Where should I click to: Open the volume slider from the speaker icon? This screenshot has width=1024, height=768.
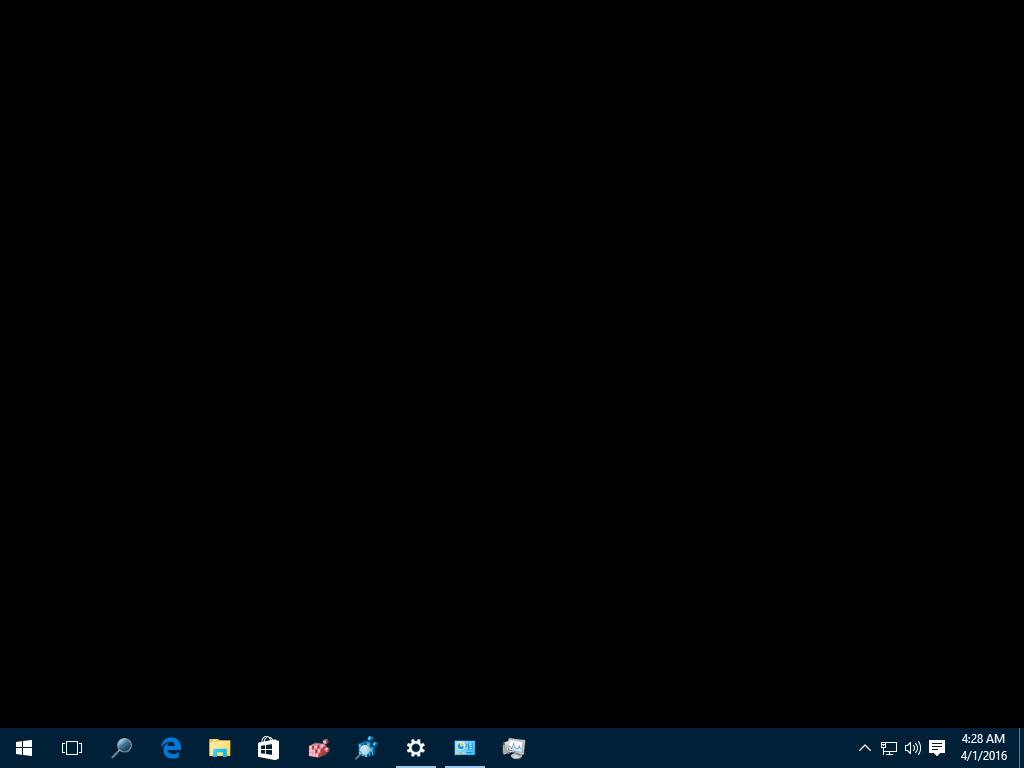(x=912, y=747)
